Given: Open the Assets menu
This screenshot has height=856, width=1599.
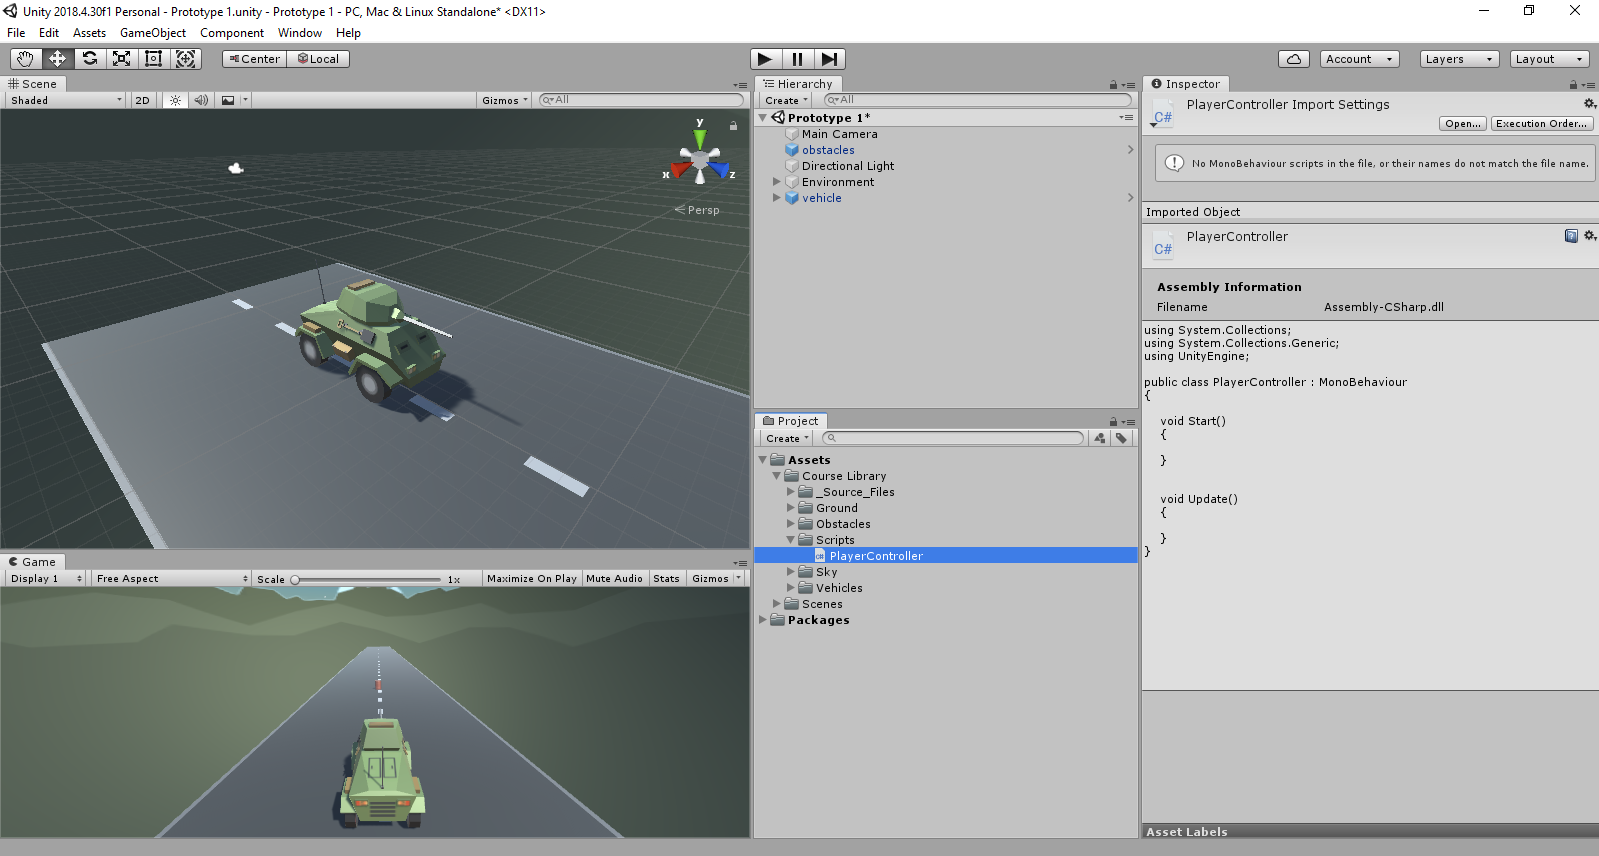Looking at the screenshot, I should pos(89,33).
